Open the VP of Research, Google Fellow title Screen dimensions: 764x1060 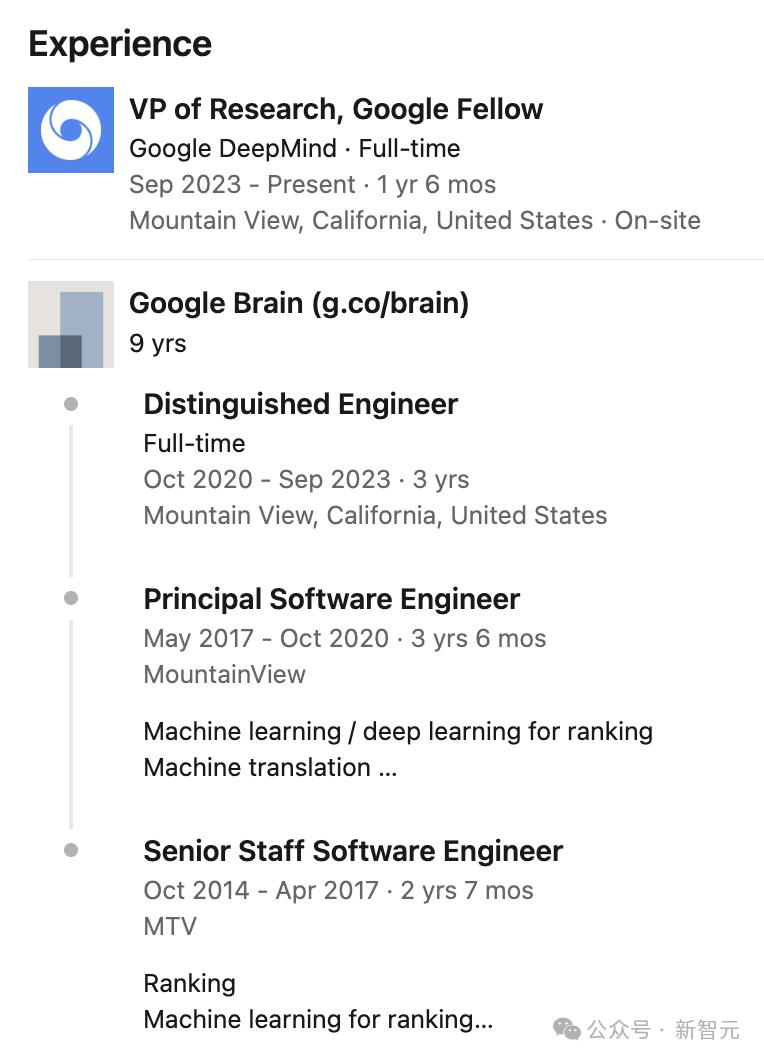pyautogui.click(x=336, y=109)
